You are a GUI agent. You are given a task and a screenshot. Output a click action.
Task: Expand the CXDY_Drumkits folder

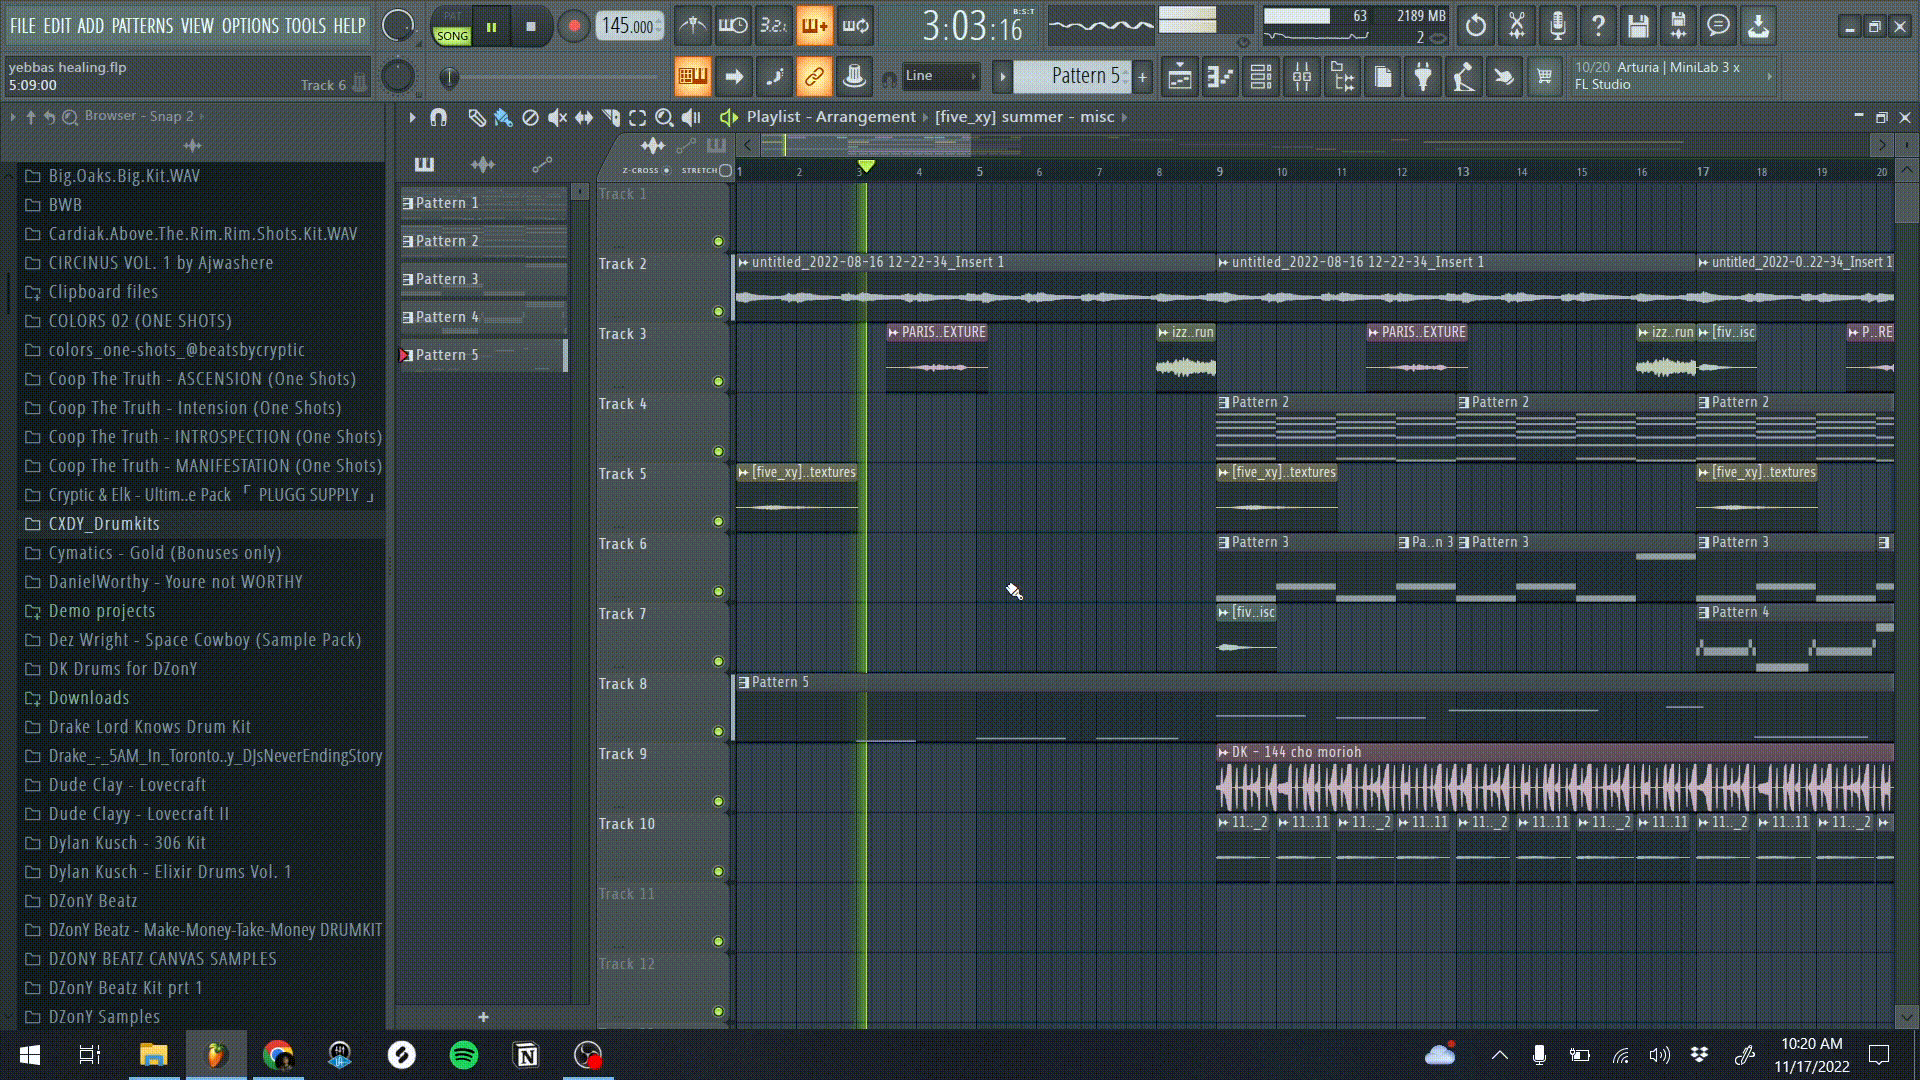tap(104, 524)
